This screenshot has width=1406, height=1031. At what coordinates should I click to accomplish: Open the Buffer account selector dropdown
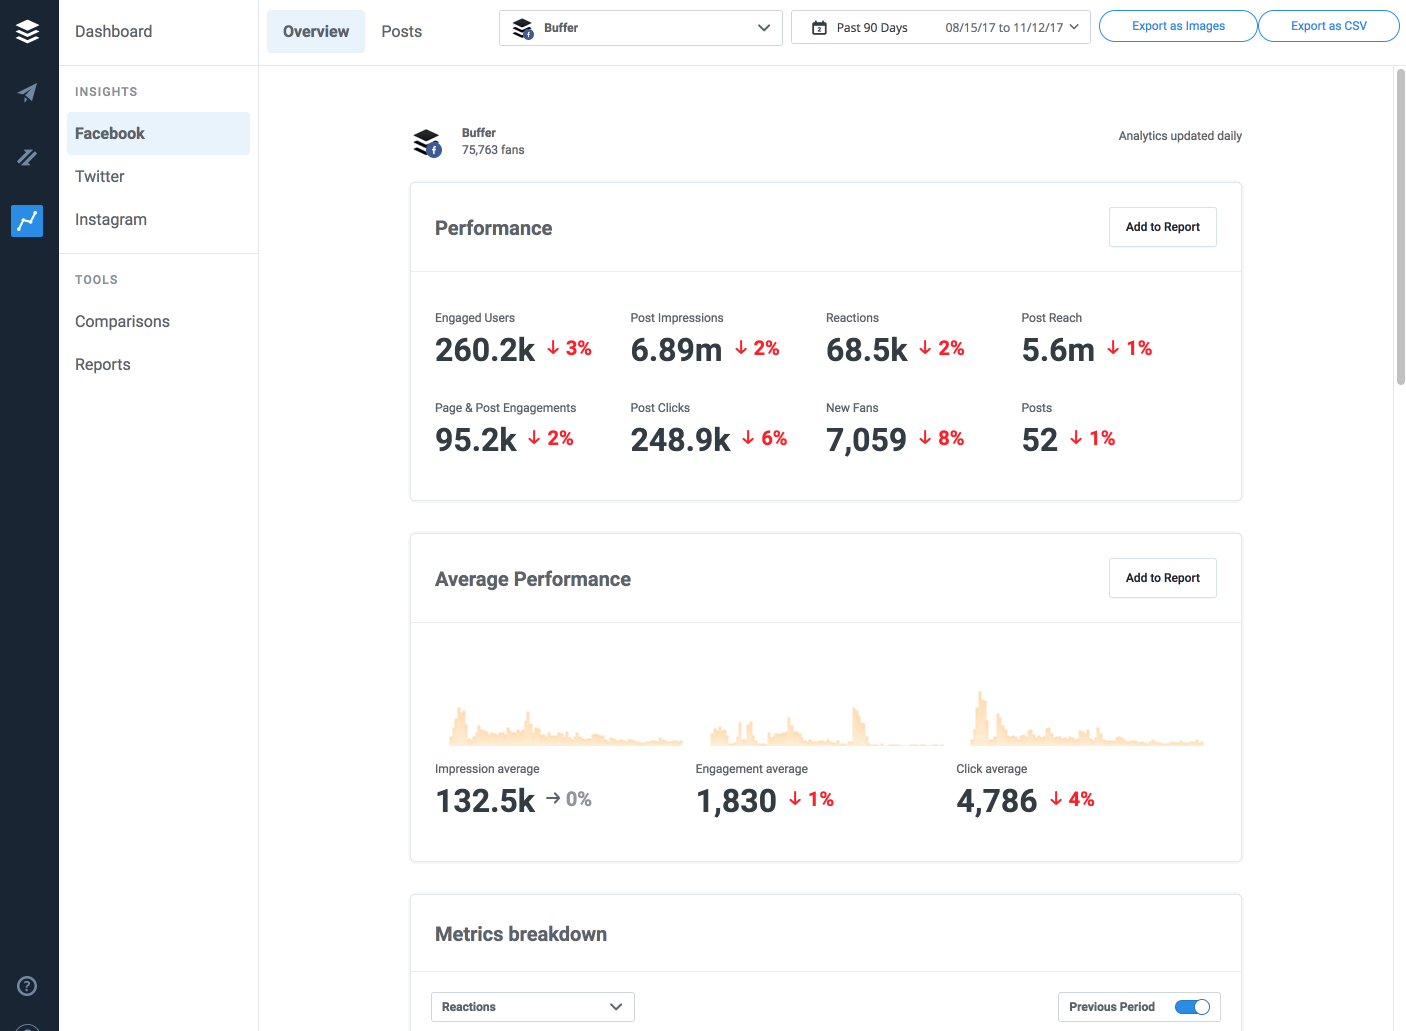(x=640, y=28)
